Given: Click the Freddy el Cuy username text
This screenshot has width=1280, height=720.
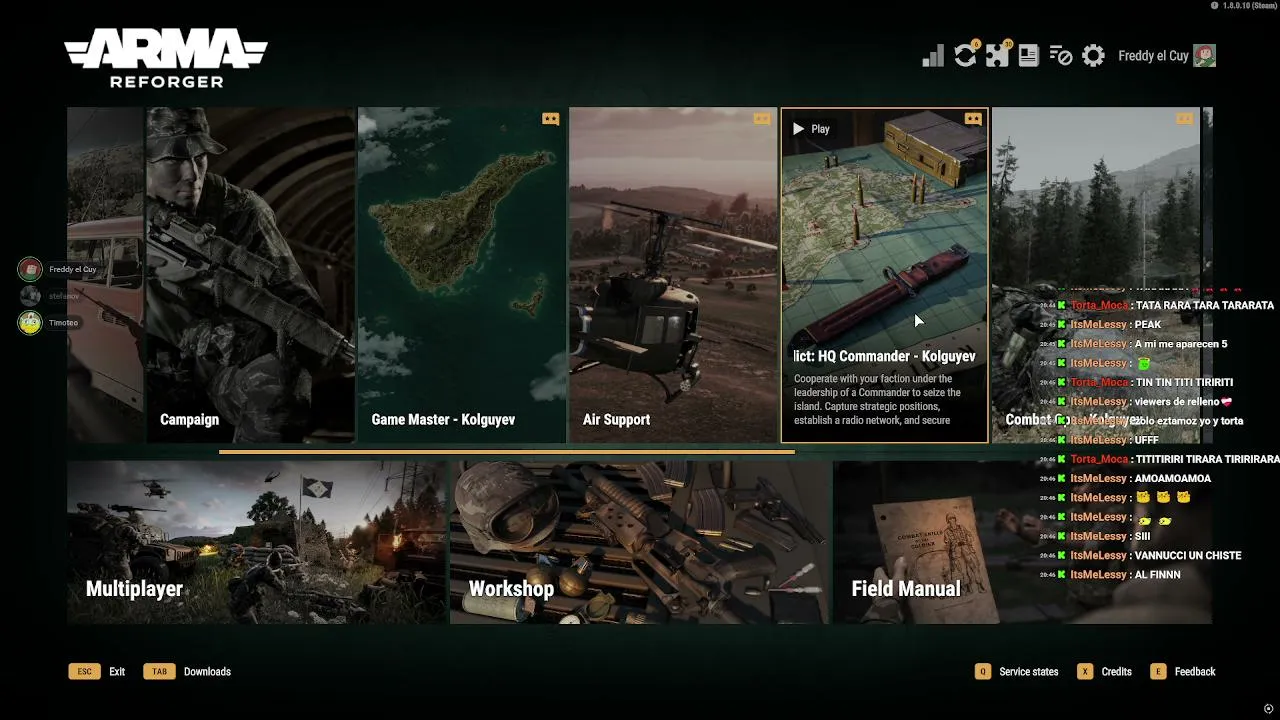Looking at the screenshot, I should click(x=1153, y=56).
